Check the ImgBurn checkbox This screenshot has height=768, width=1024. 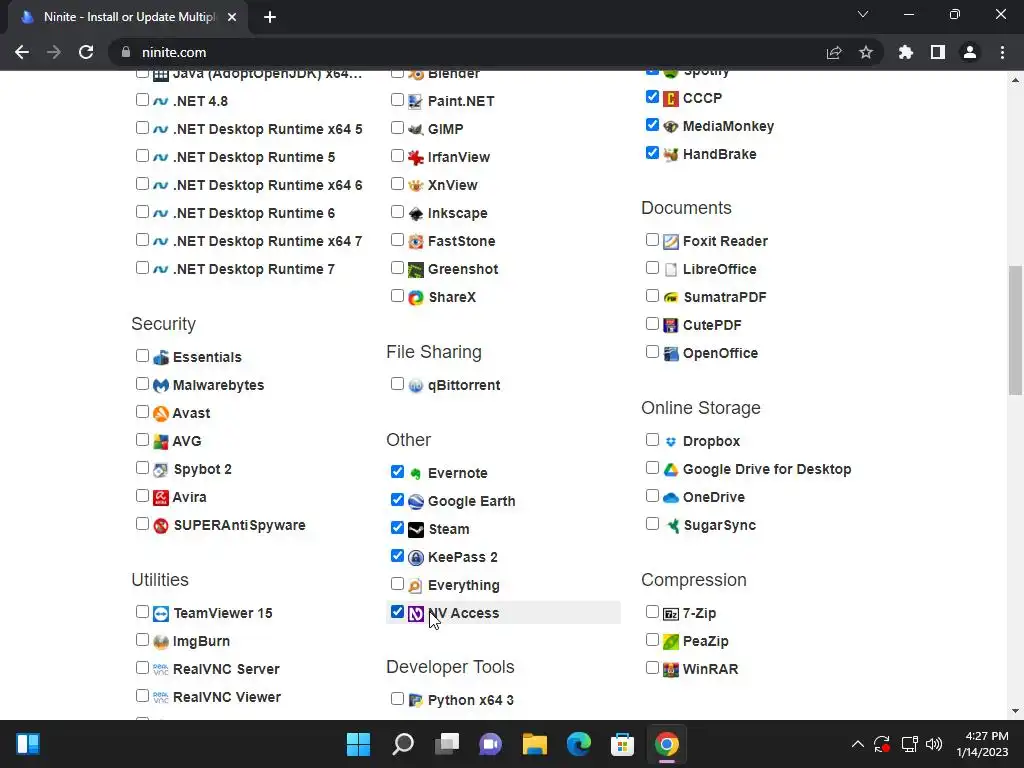(x=142, y=640)
